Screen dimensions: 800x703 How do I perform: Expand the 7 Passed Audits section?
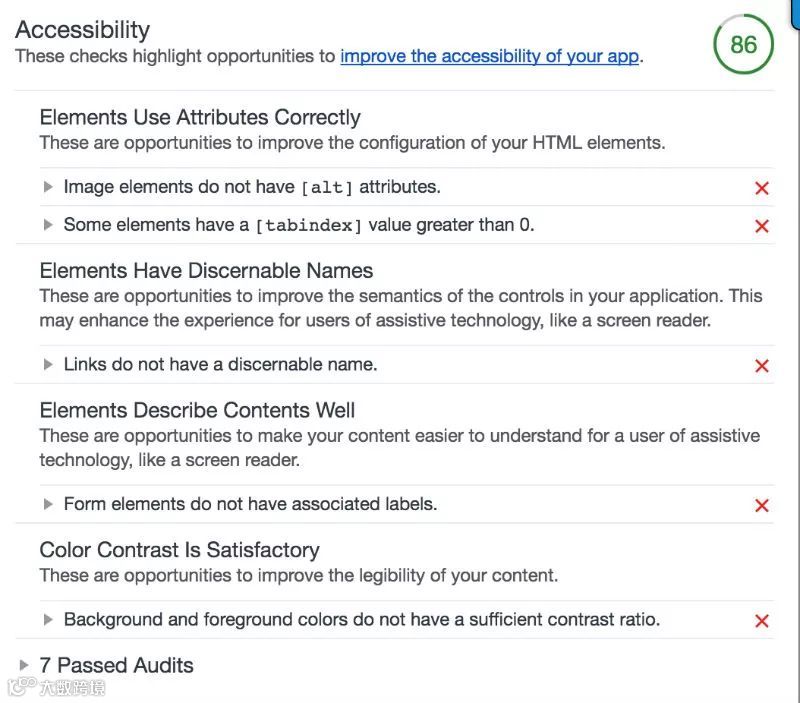click(x=24, y=665)
